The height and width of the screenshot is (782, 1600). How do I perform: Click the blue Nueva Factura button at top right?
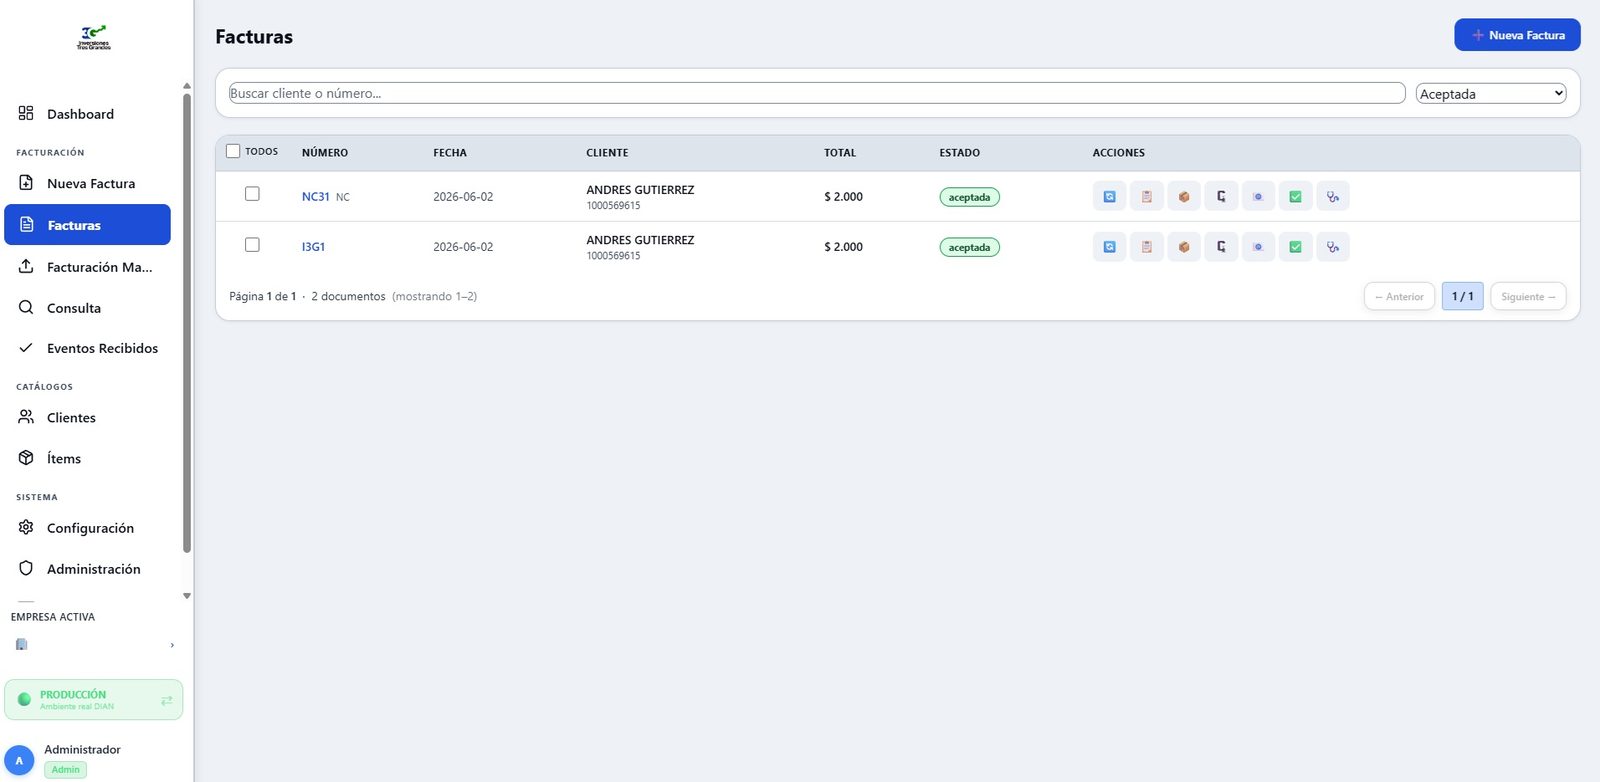click(1517, 35)
